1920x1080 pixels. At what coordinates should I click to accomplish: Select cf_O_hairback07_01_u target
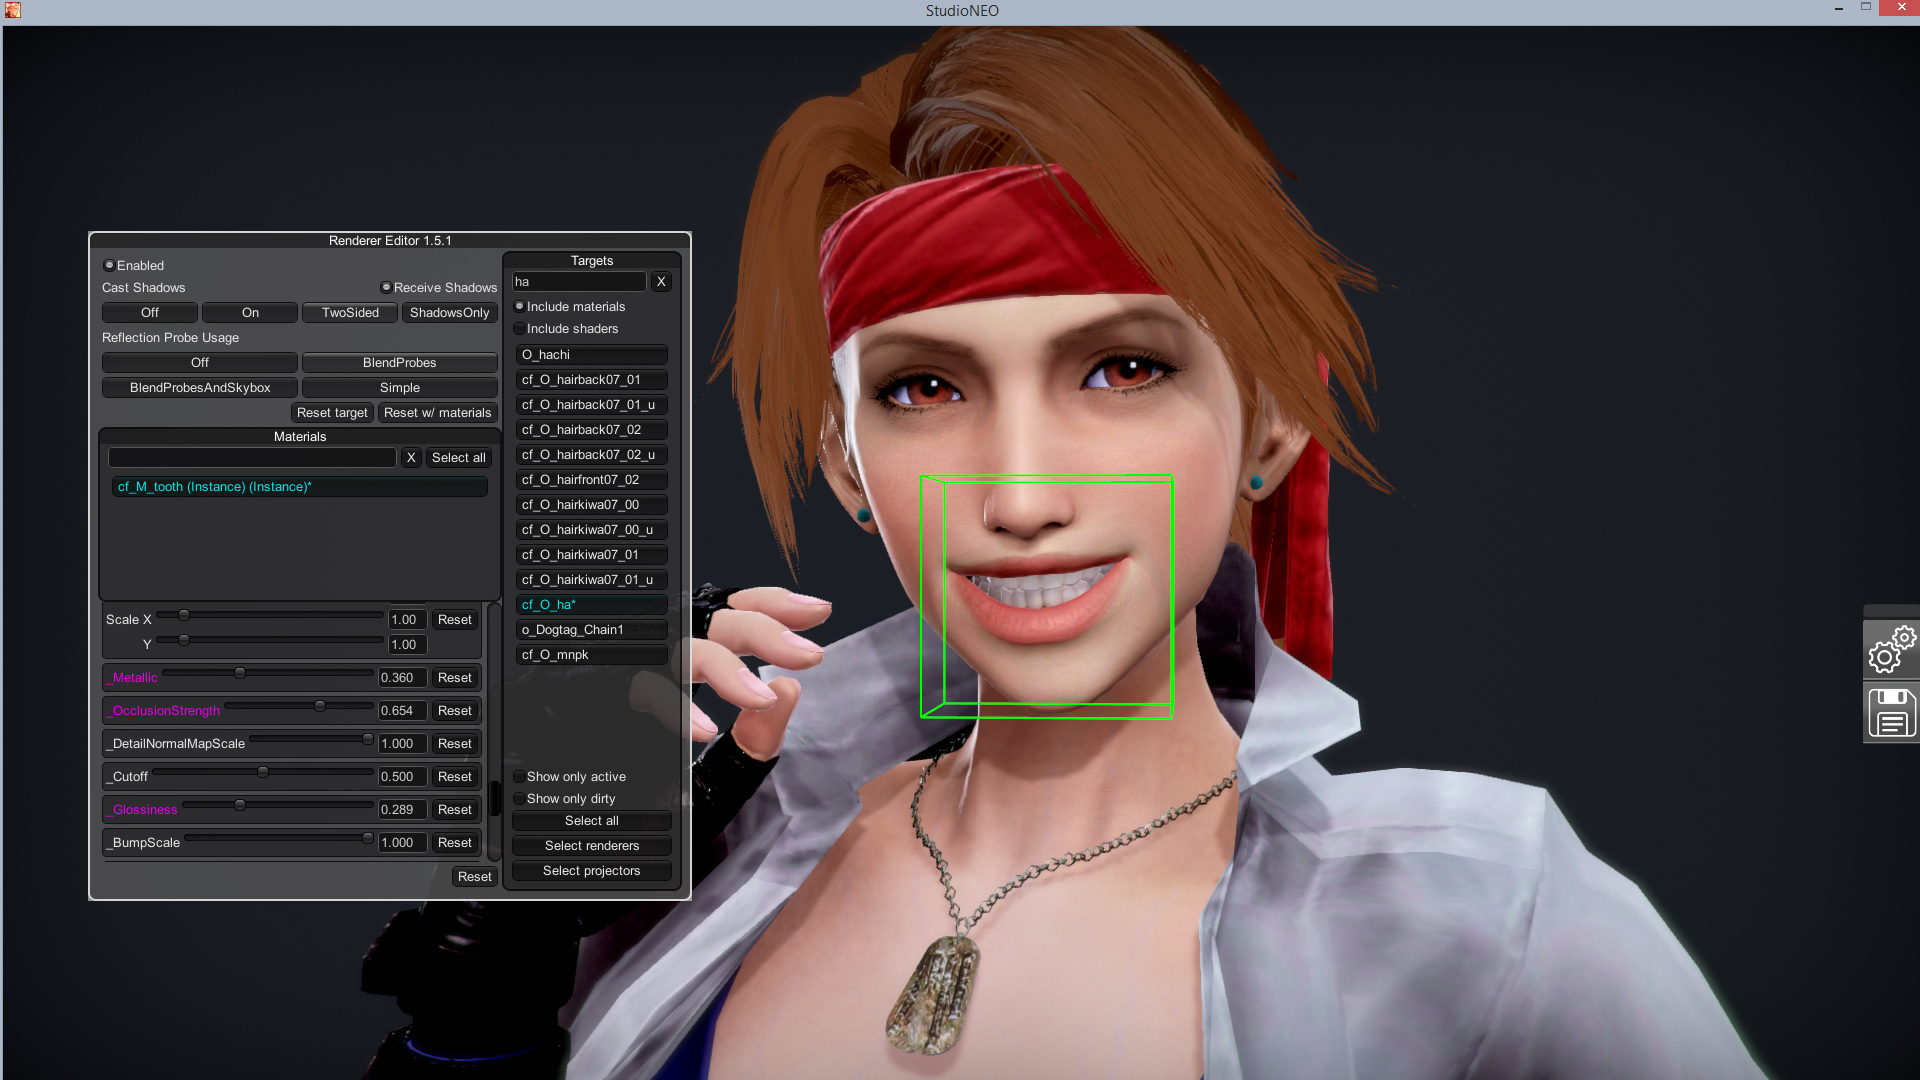pos(592,404)
